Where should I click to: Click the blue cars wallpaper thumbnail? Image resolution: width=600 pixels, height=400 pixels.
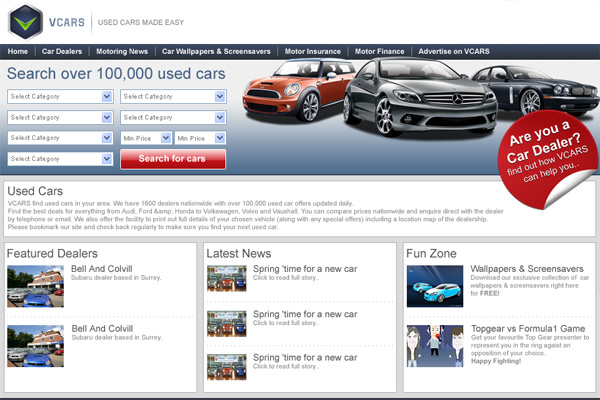point(435,286)
